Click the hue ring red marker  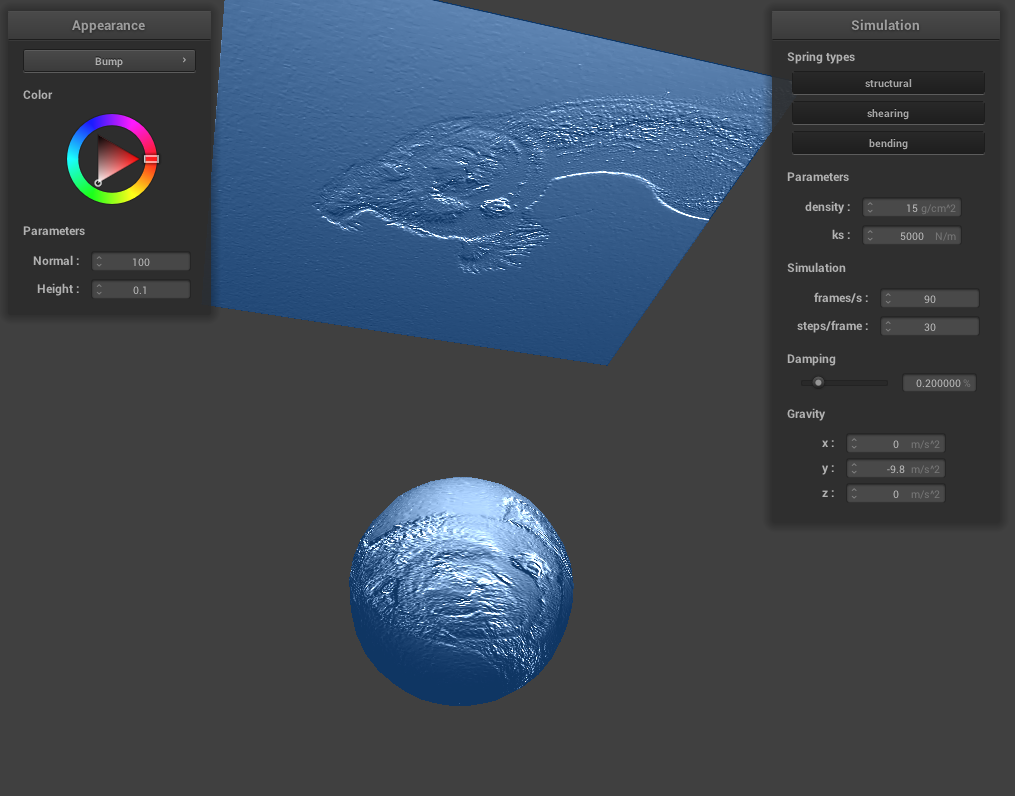coord(151,159)
